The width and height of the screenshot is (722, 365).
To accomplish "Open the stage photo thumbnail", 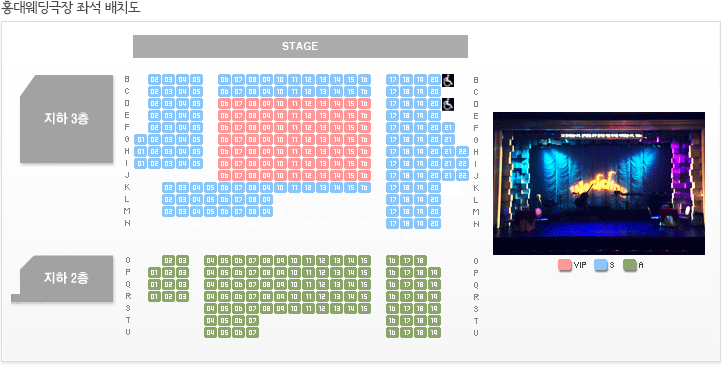I will tap(599, 183).
